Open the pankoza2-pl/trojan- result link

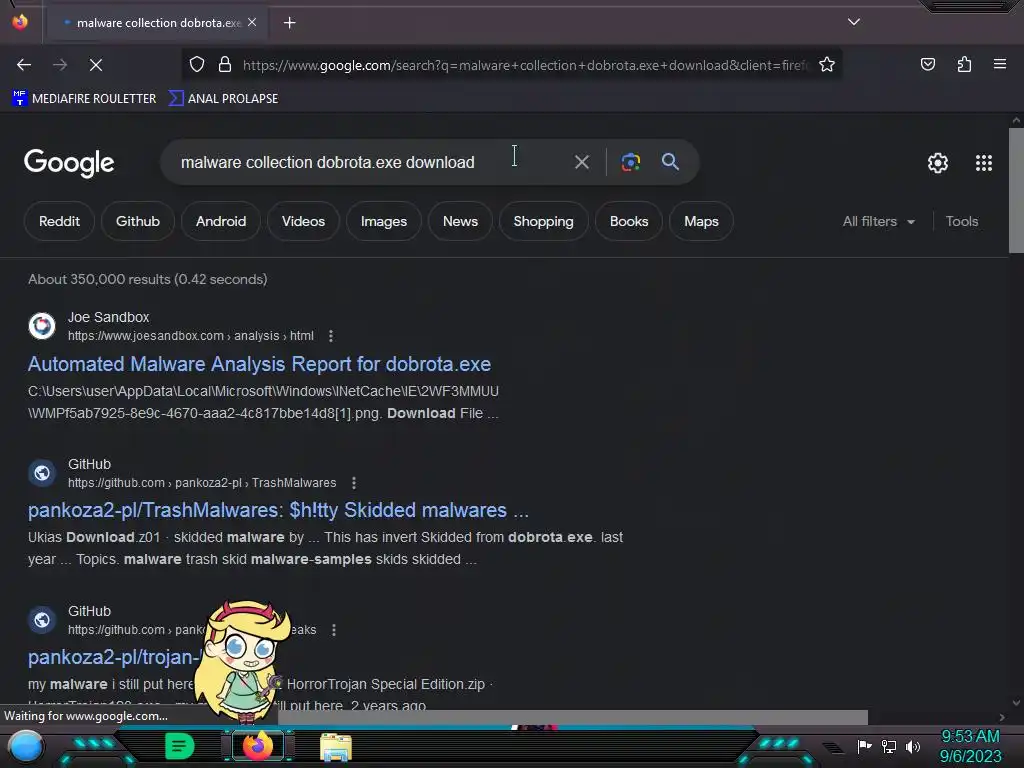coord(114,657)
